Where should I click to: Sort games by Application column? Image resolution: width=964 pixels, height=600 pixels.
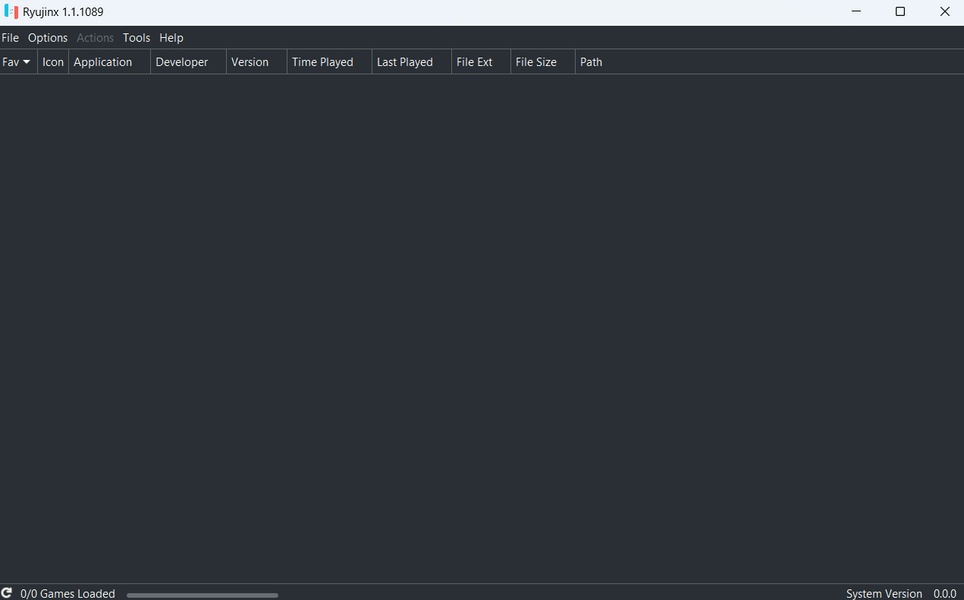[x=109, y=61]
